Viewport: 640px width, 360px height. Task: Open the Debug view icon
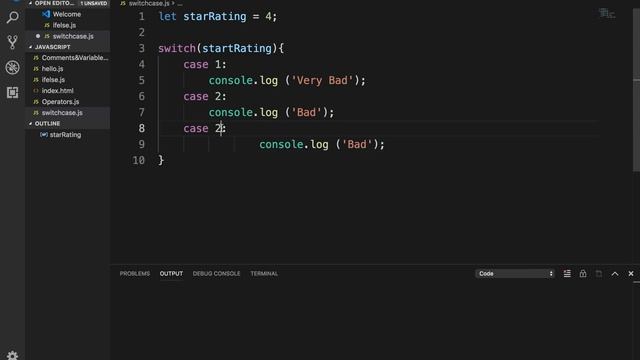(x=13, y=67)
